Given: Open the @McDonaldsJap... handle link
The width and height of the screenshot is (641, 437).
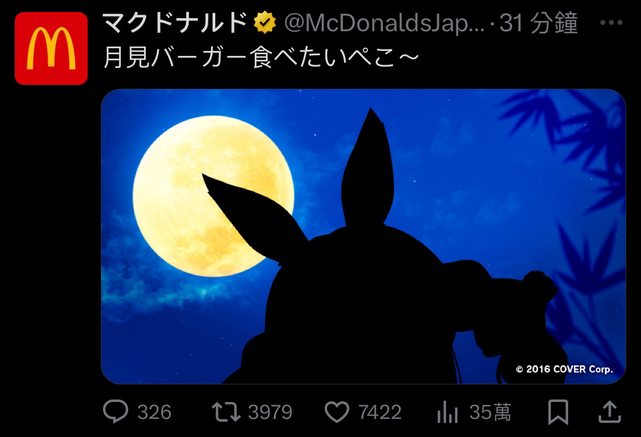Looking at the screenshot, I should click(x=384, y=23).
